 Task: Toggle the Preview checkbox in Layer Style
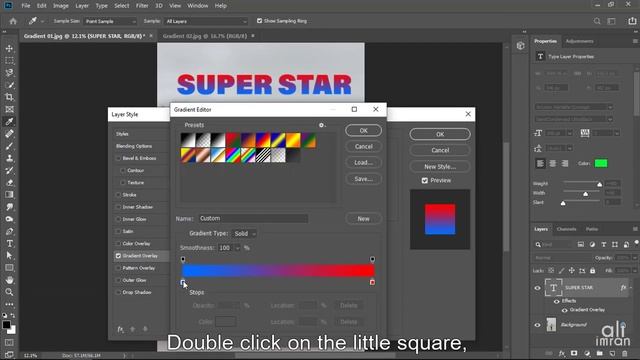pyautogui.click(x=424, y=180)
